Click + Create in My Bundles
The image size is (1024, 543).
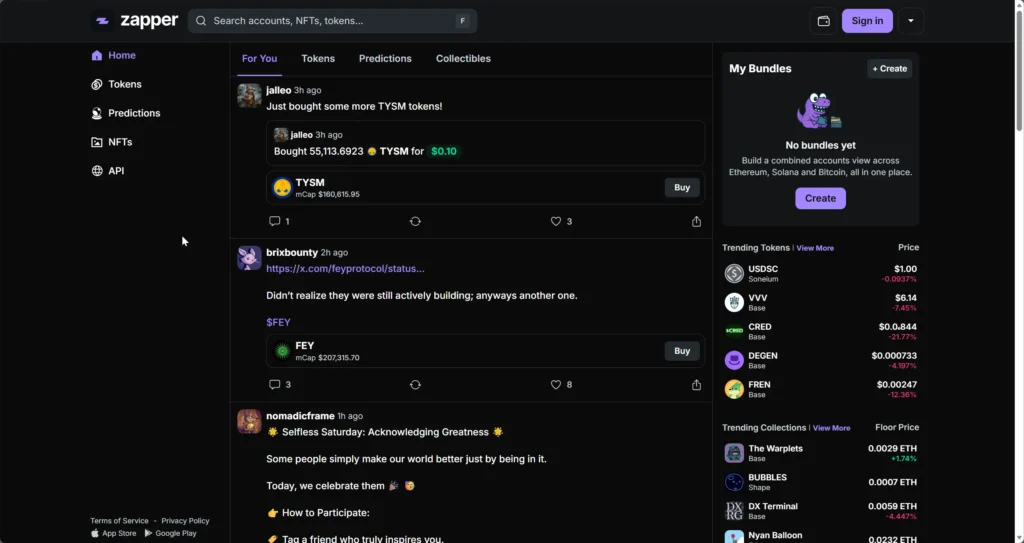(x=889, y=69)
